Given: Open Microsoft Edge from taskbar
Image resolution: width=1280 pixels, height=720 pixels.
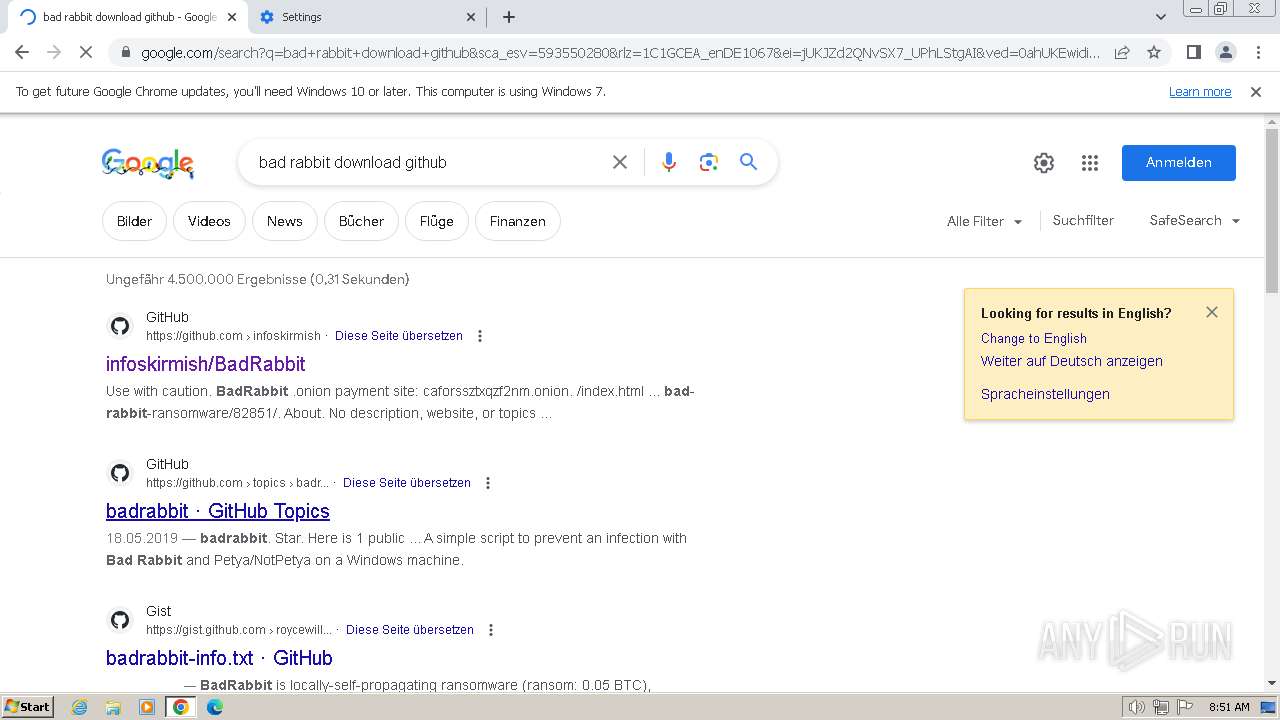Looking at the screenshot, I should tap(215, 707).
